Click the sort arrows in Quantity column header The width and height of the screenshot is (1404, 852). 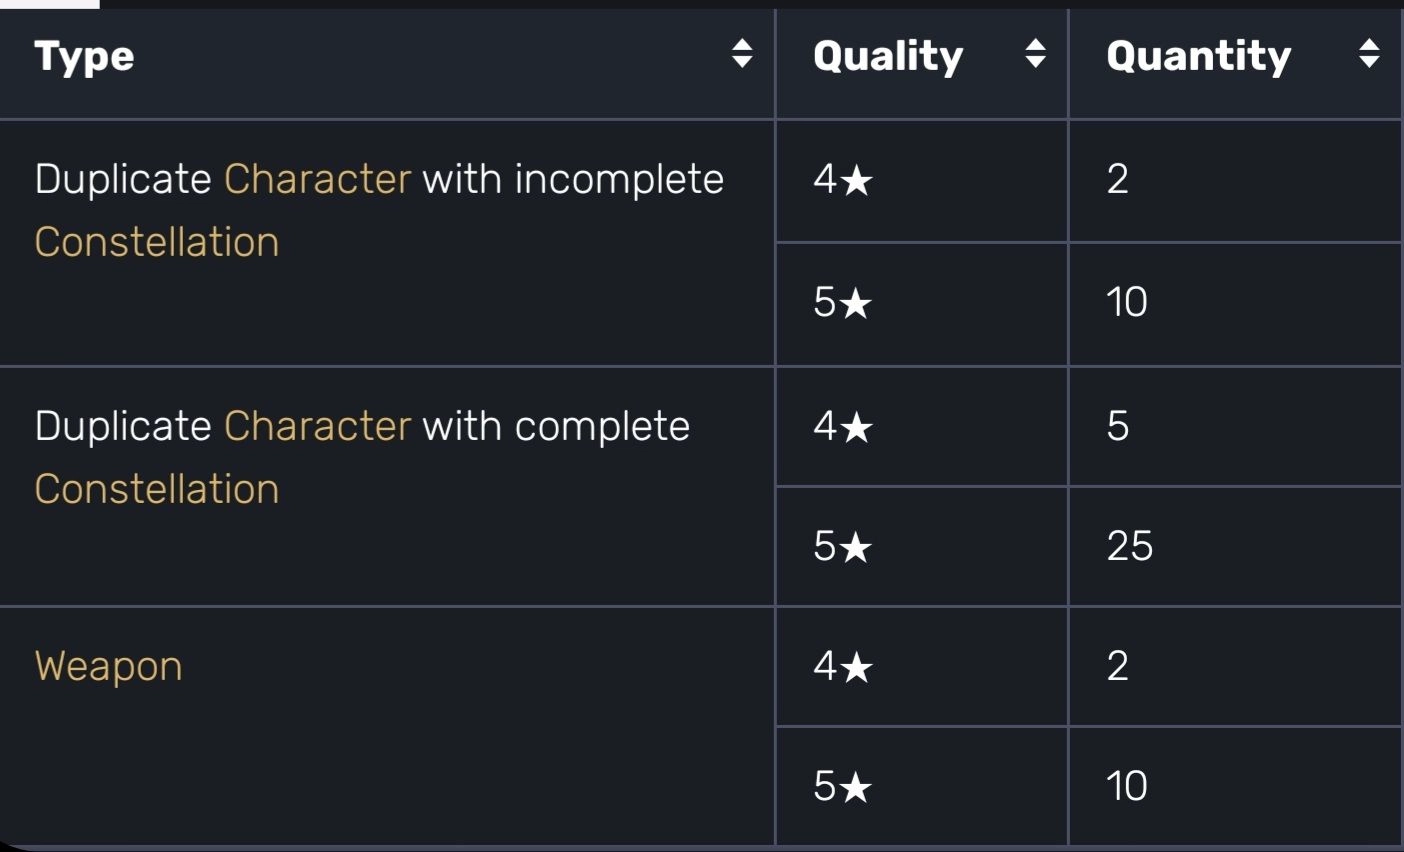coord(1369,54)
